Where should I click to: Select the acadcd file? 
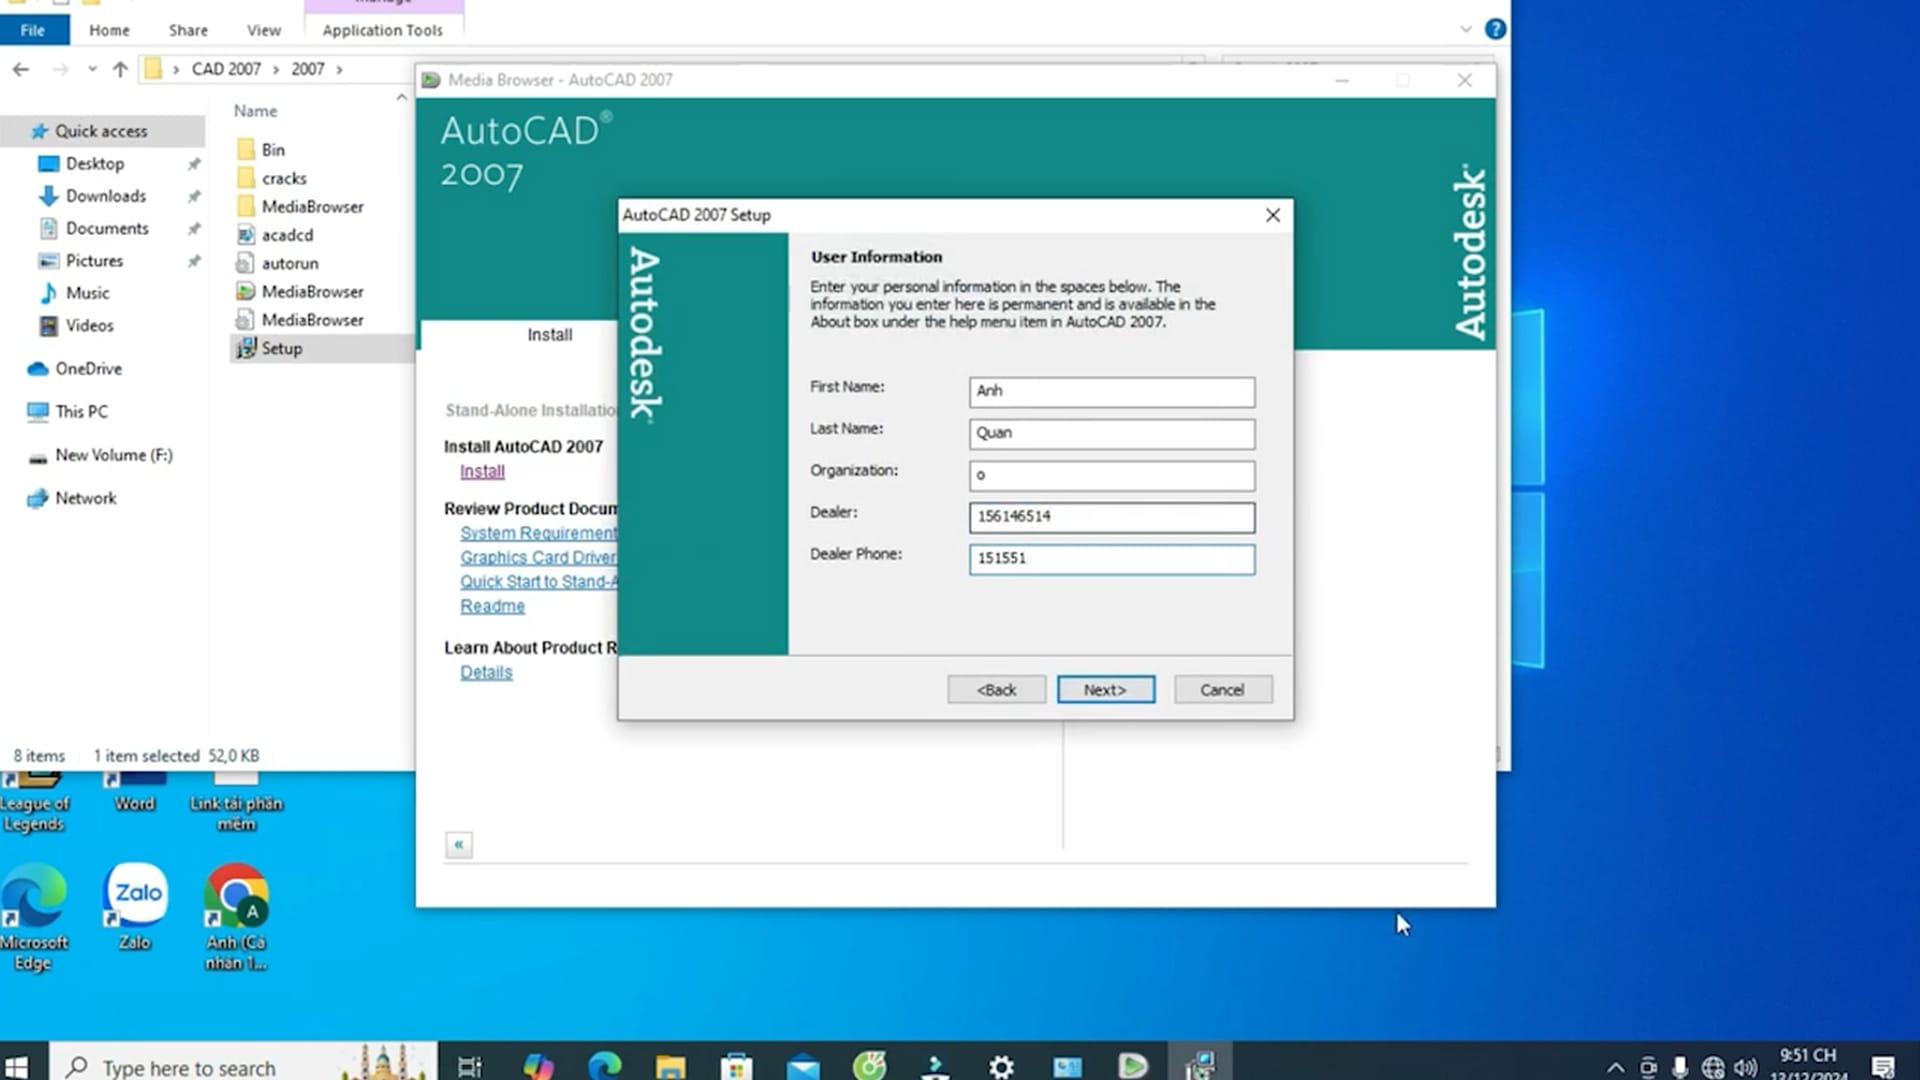(x=287, y=235)
